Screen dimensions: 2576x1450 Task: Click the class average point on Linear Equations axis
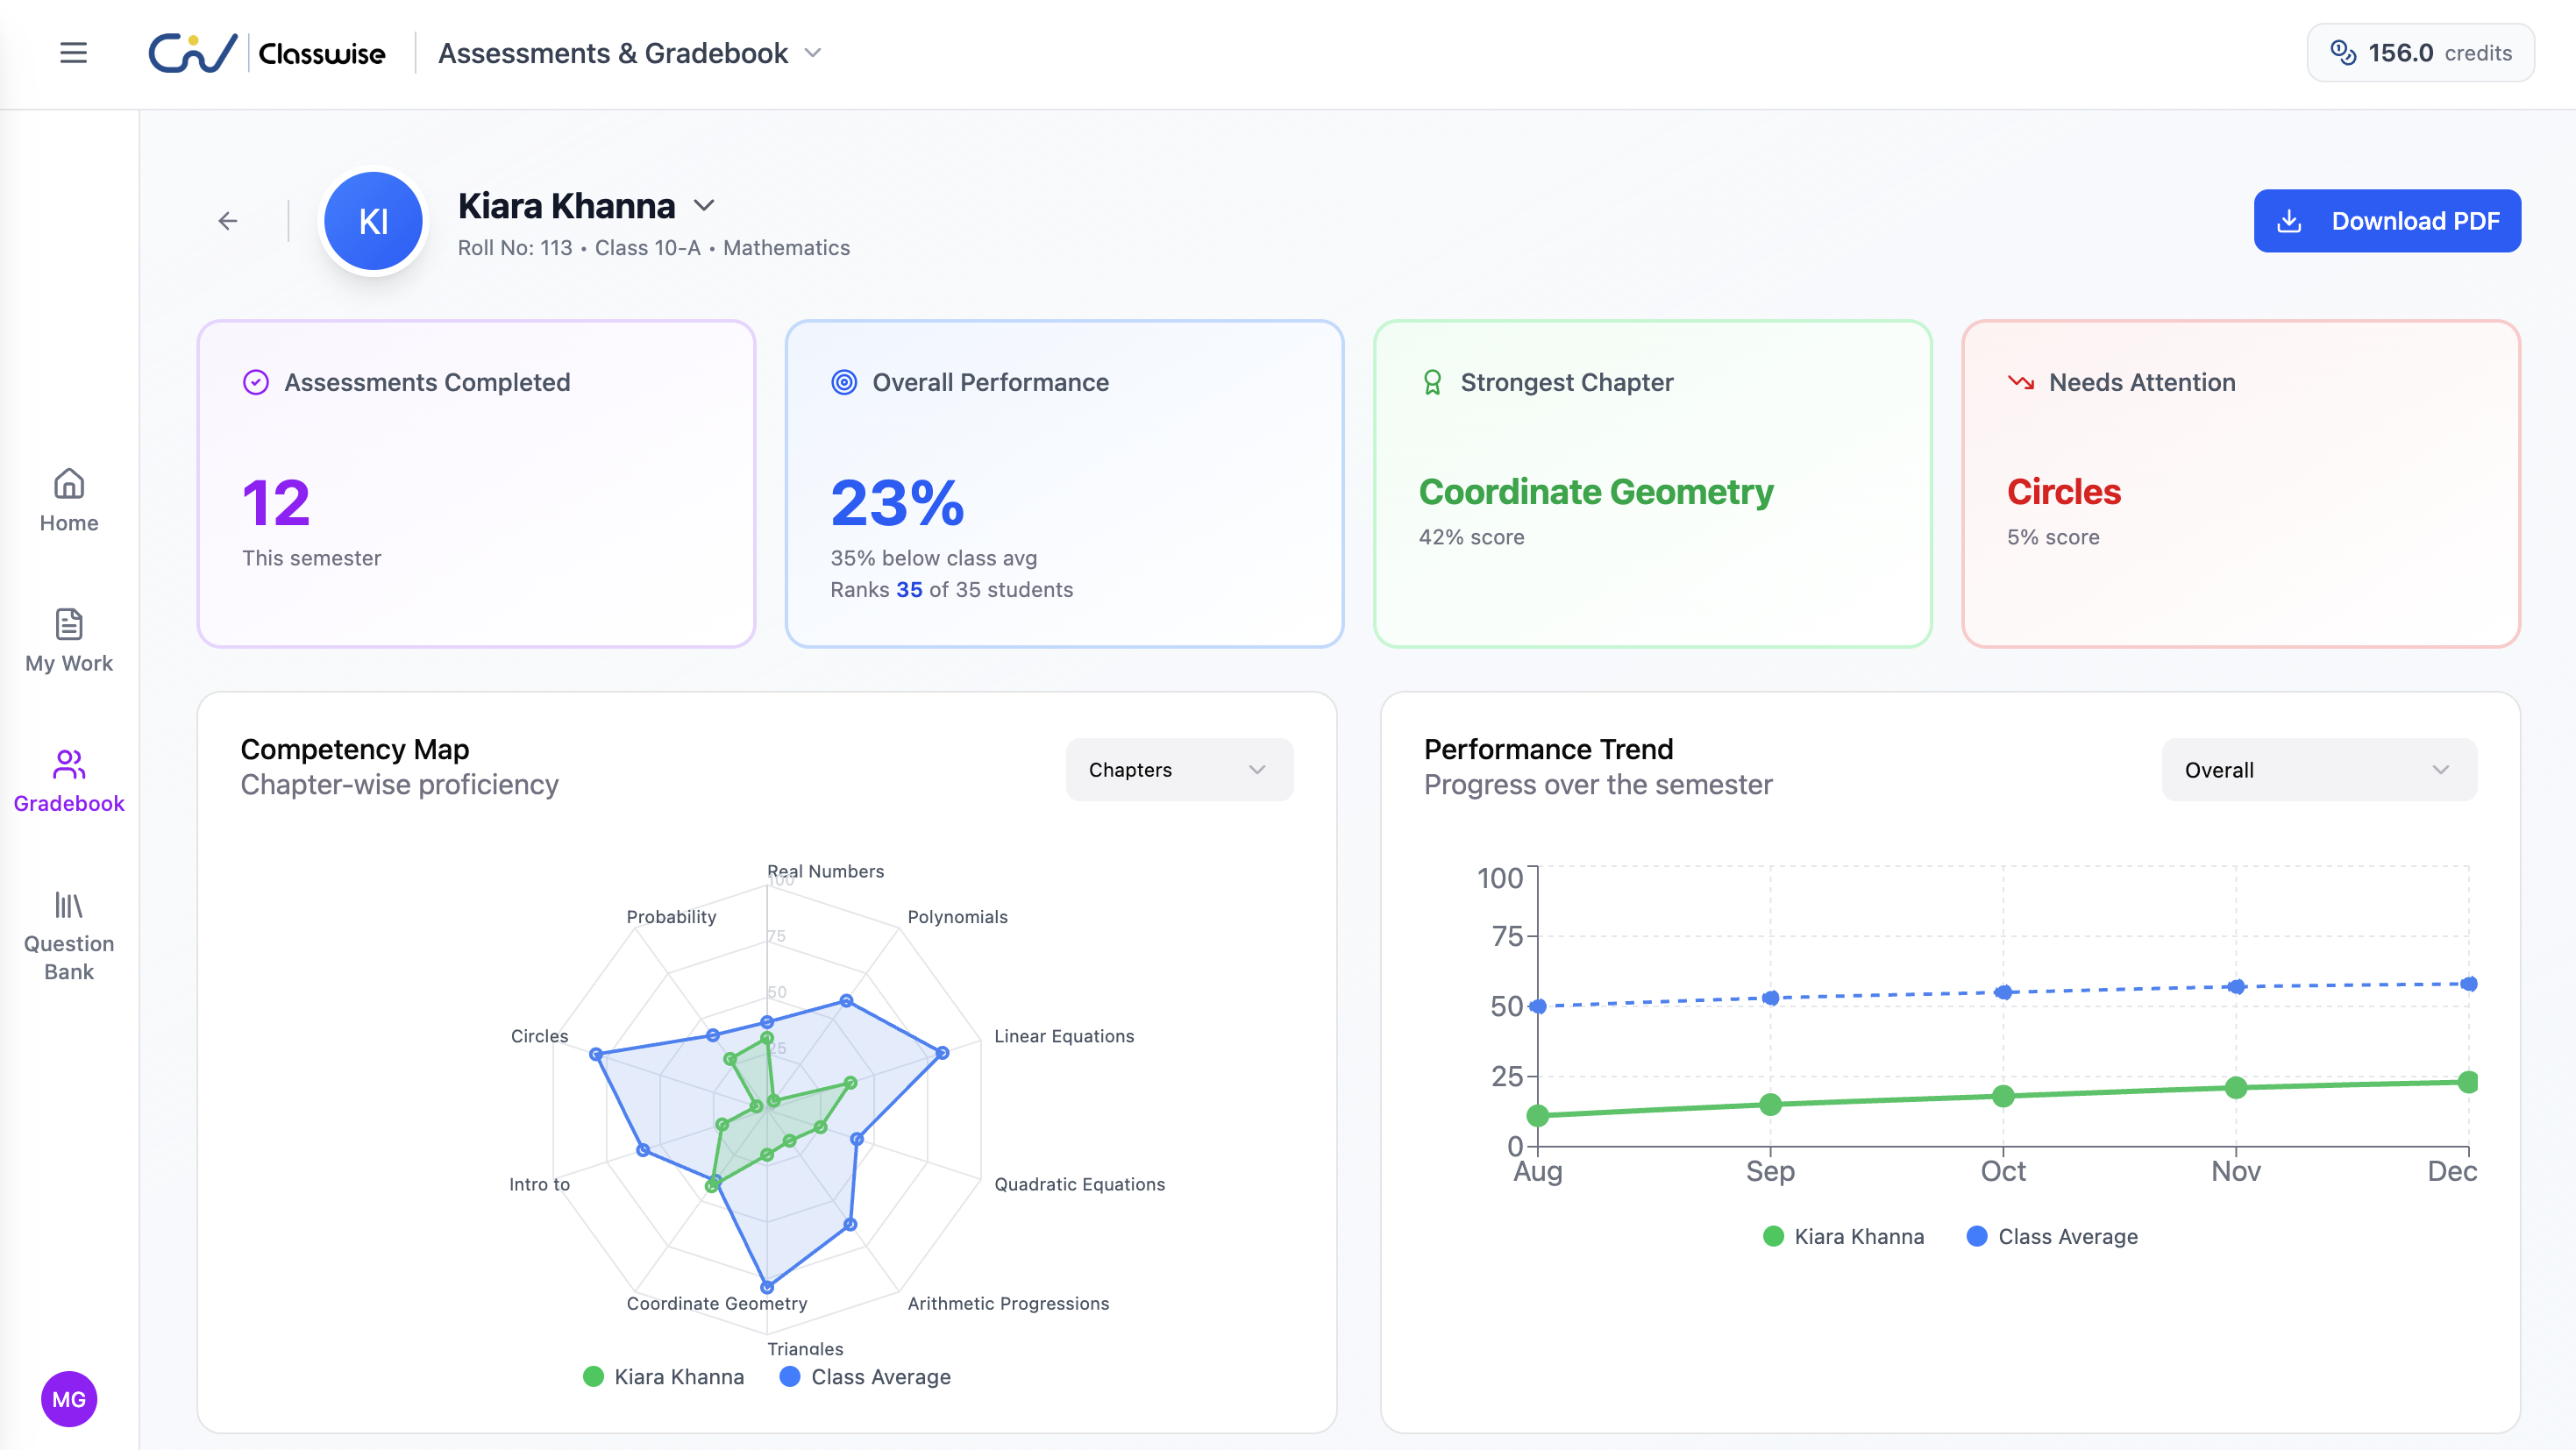click(942, 1052)
